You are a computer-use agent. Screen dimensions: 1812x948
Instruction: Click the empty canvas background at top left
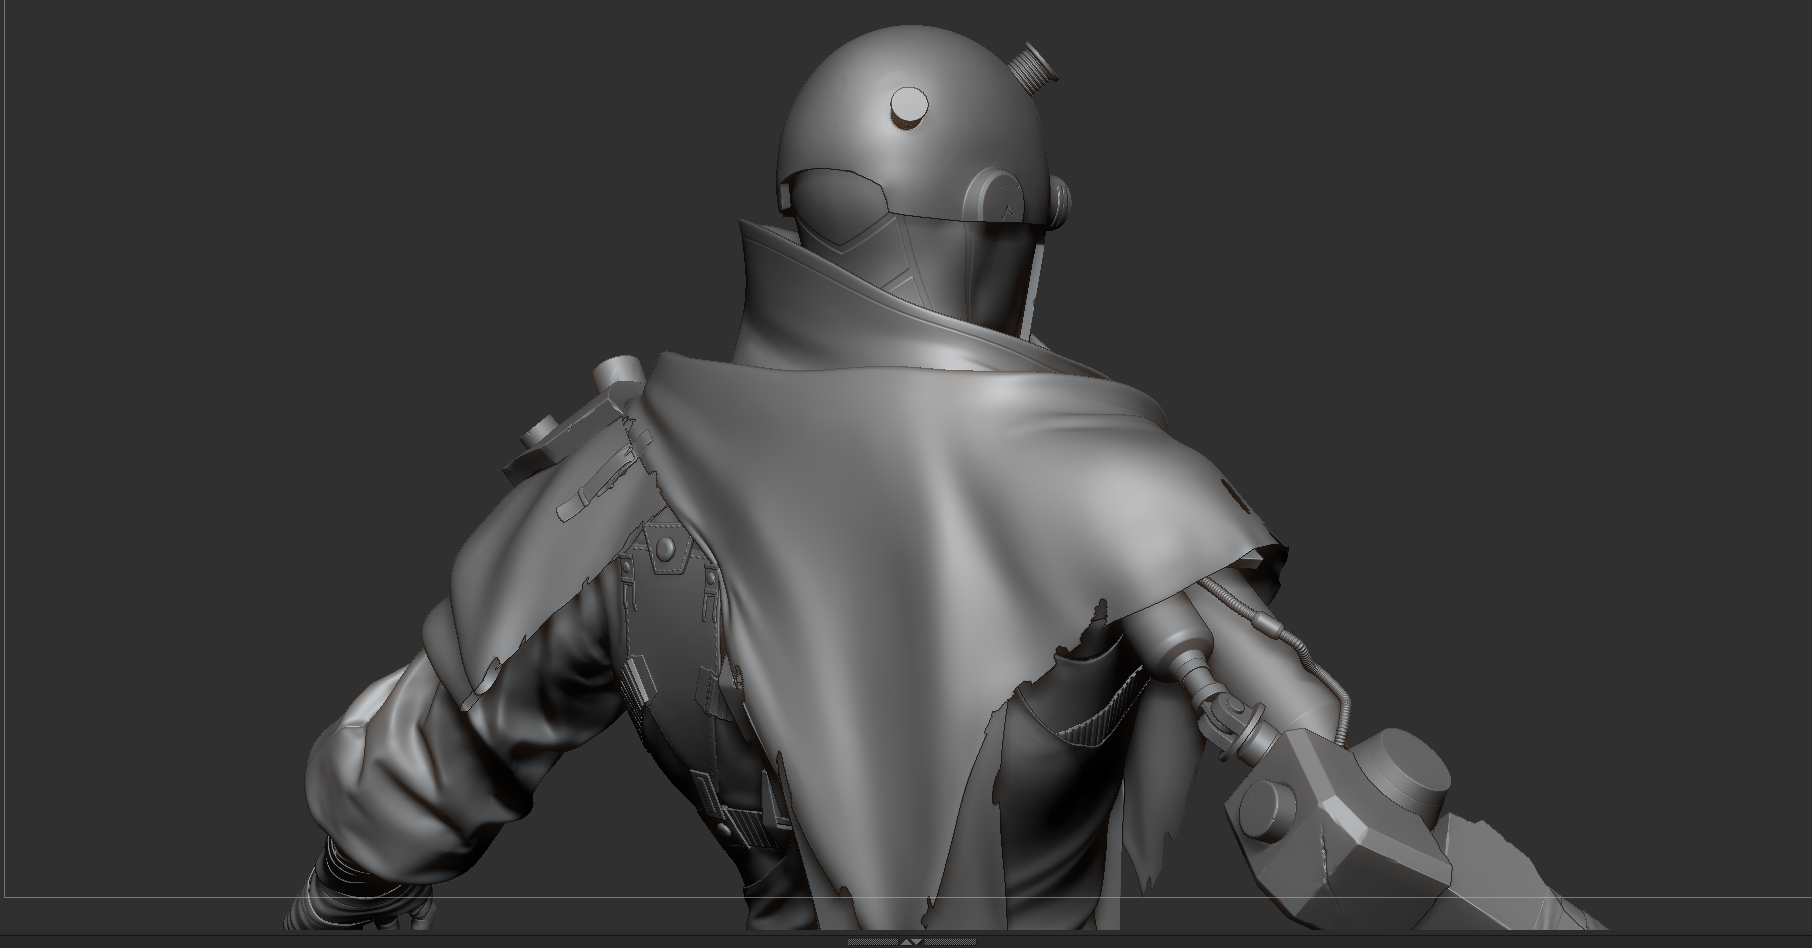click(x=300, y=200)
